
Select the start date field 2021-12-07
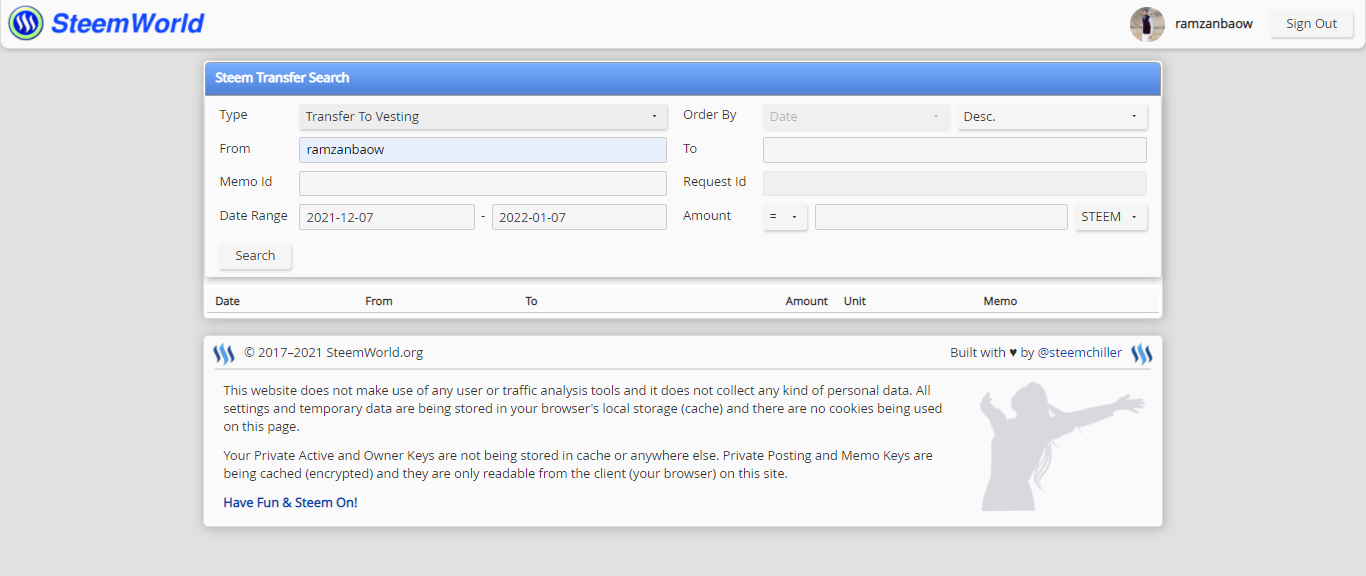tap(387, 217)
